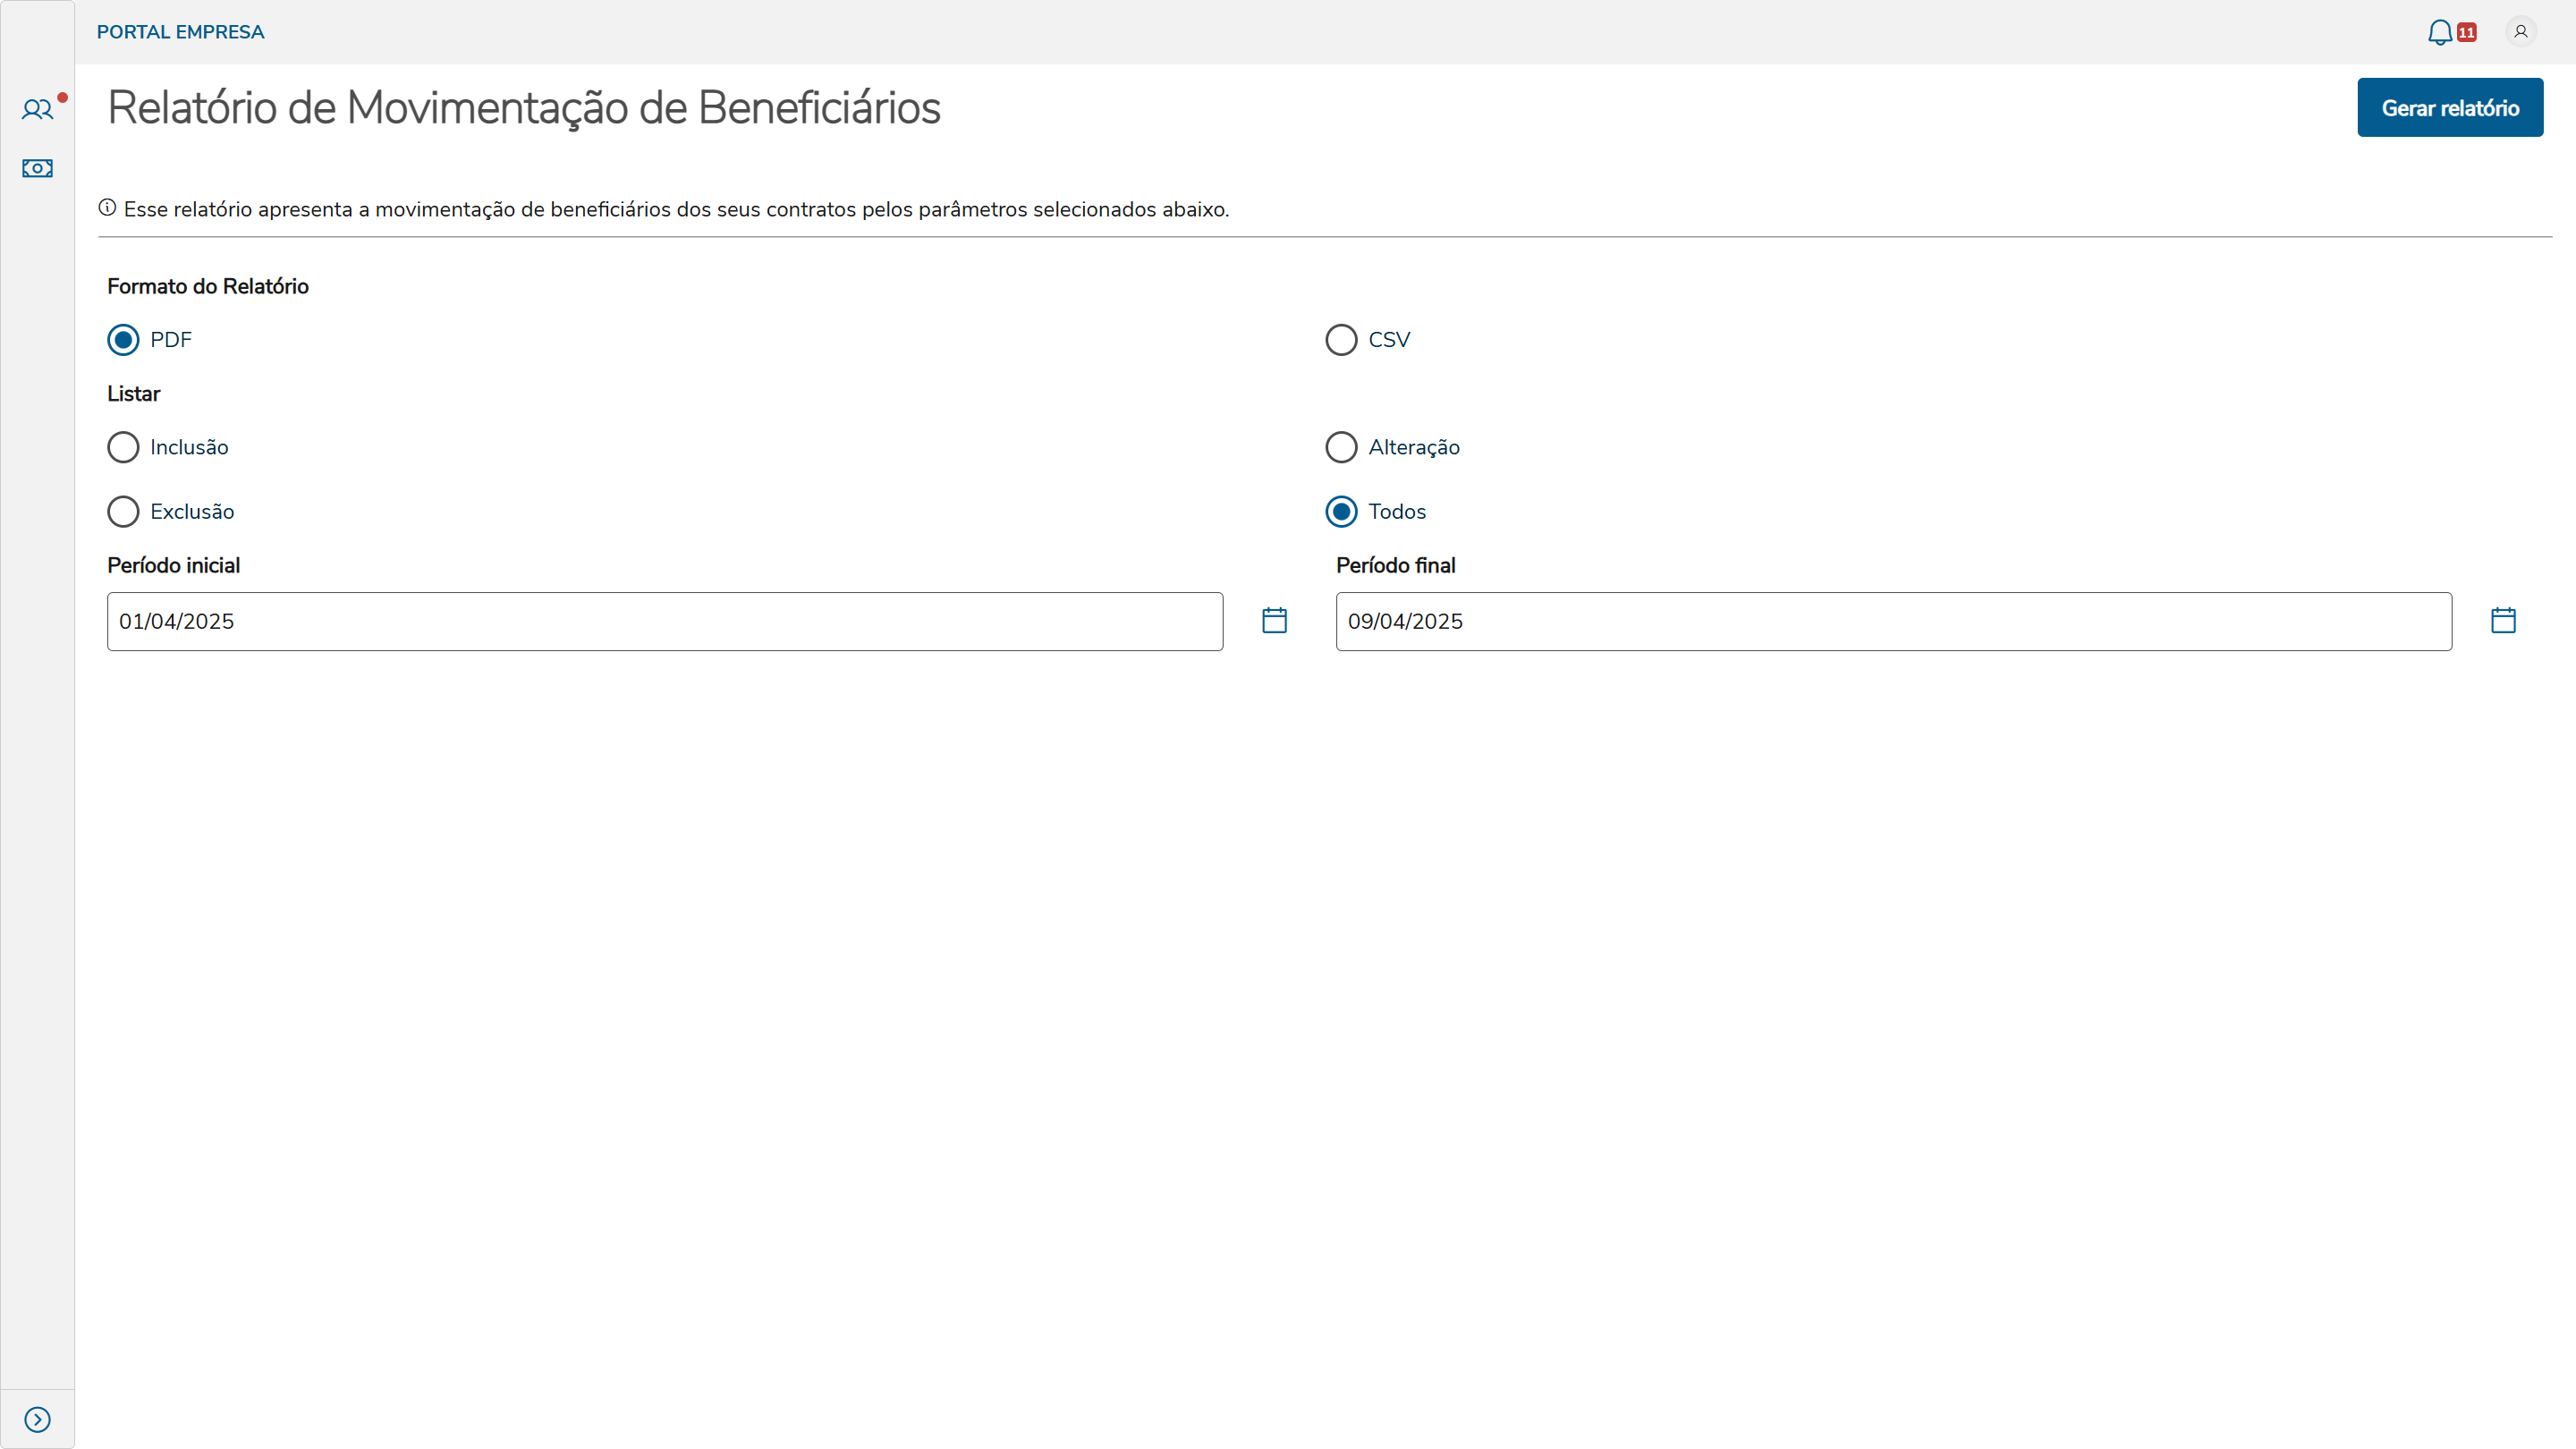Viewport: 2576px width, 1449px height.
Task: Open the financial money sidebar icon
Action: click(37, 168)
